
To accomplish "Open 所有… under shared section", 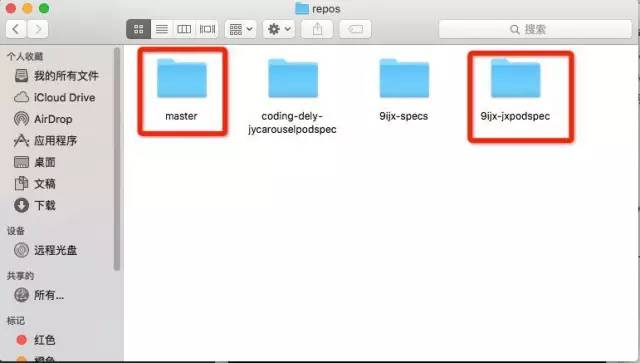I will tap(39, 295).
